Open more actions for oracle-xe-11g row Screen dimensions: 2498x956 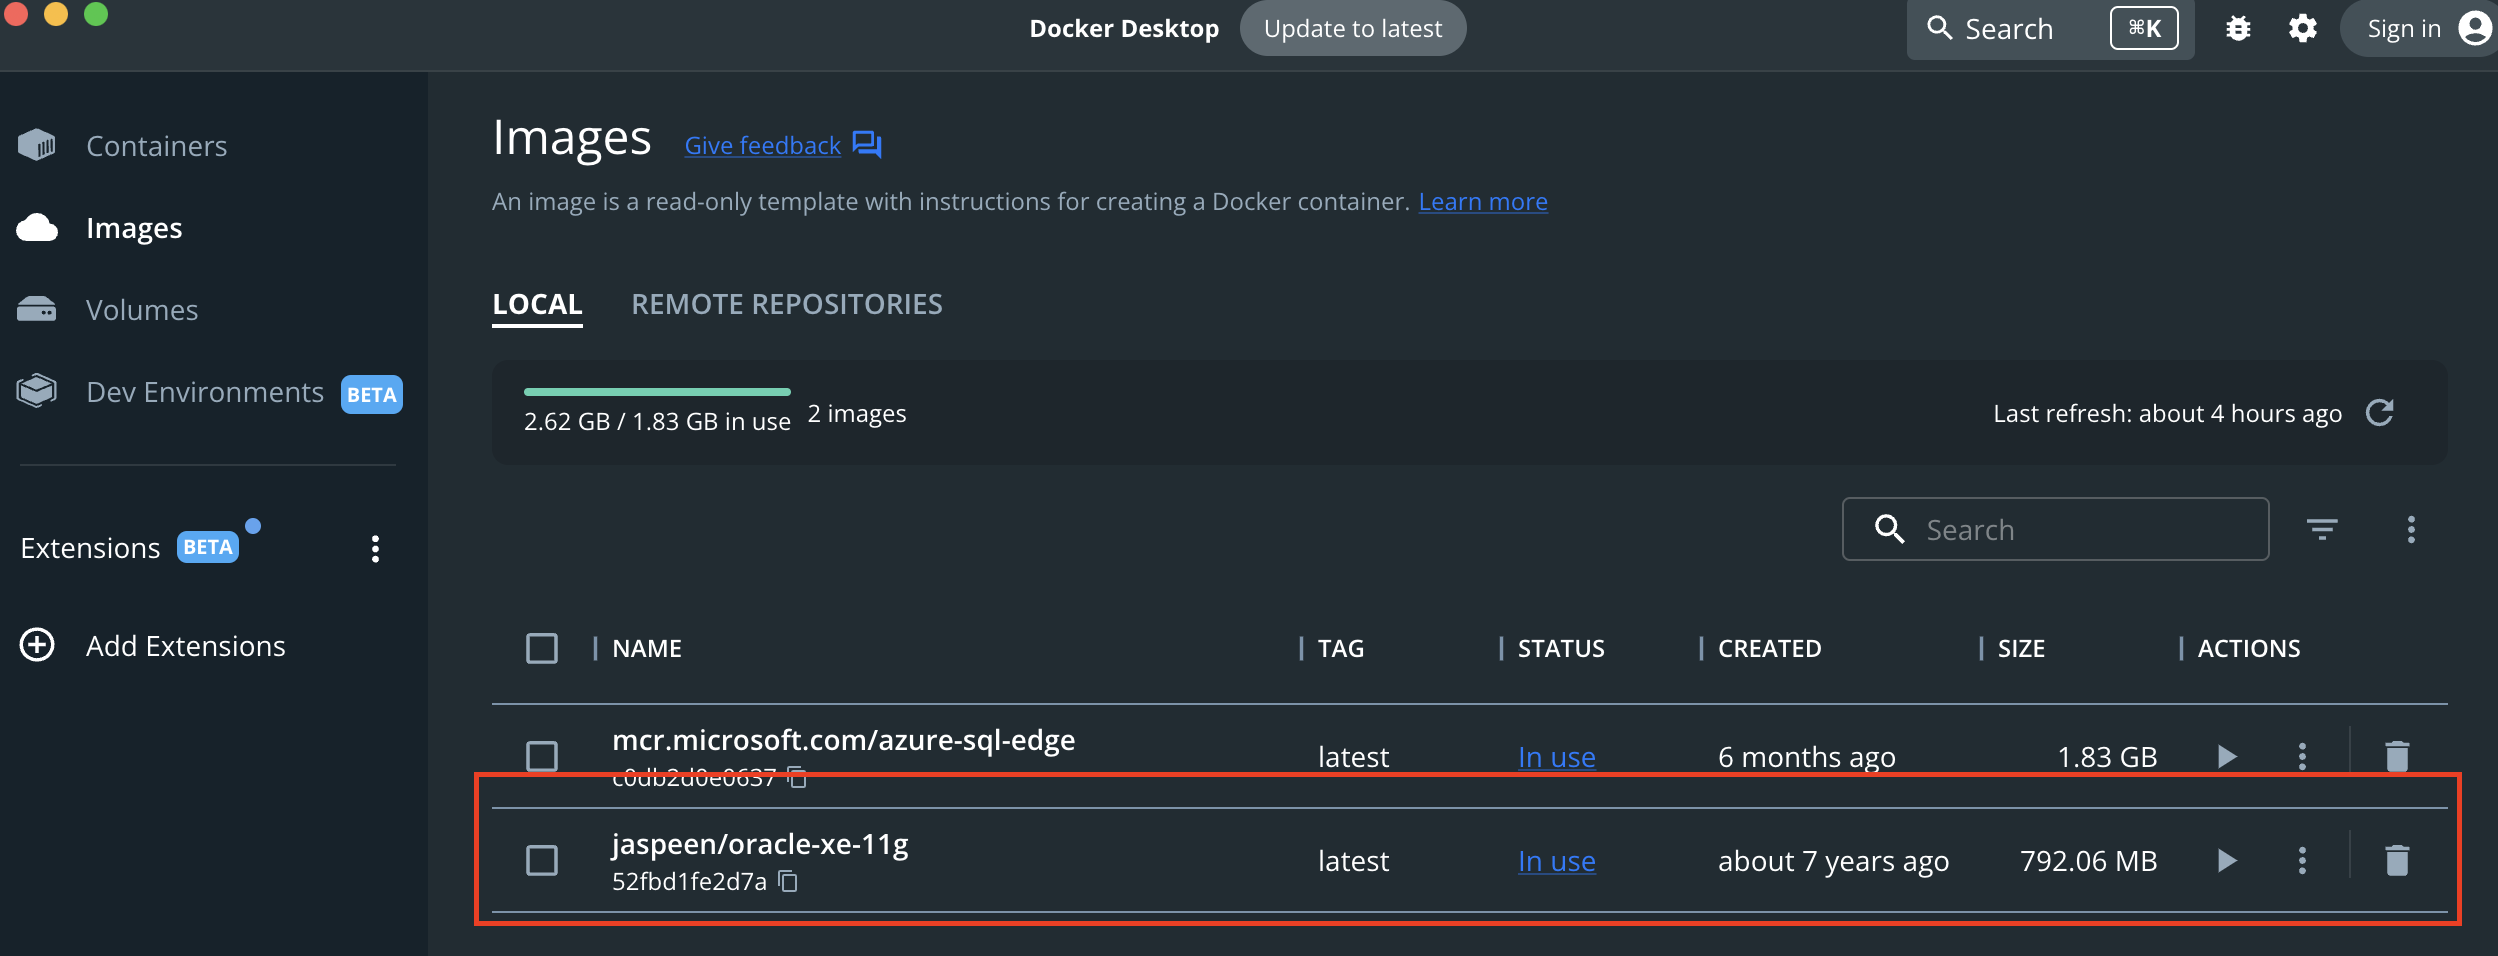[x=2302, y=860]
